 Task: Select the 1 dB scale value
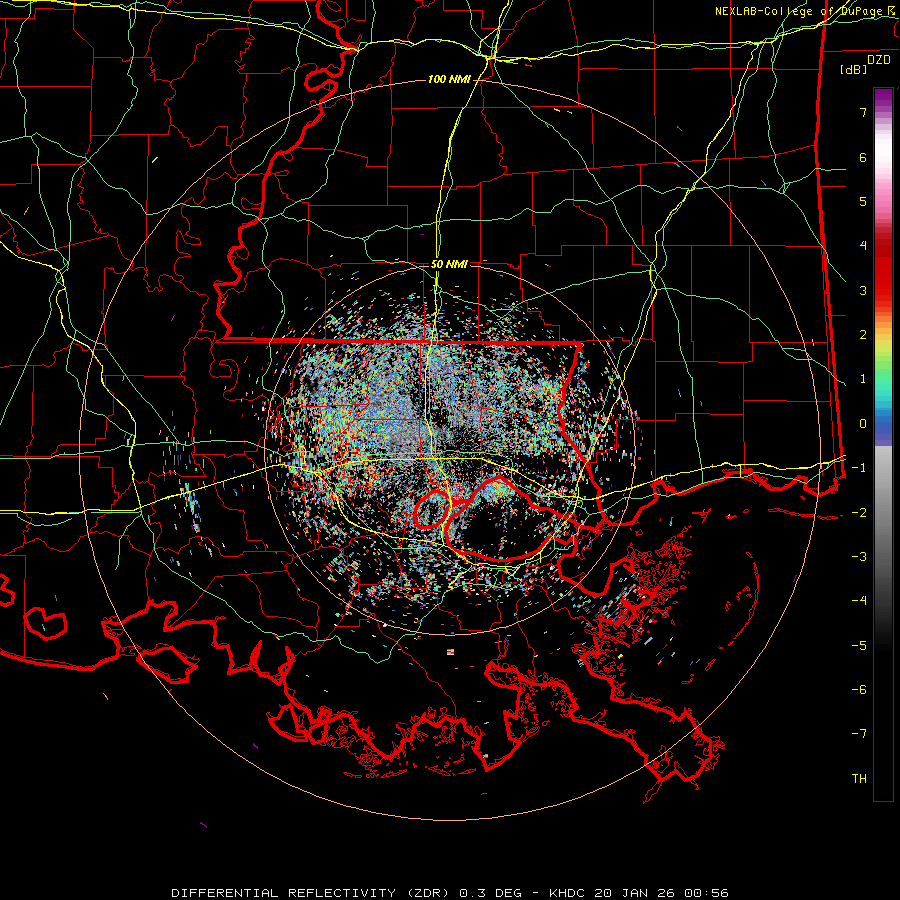[863, 379]
